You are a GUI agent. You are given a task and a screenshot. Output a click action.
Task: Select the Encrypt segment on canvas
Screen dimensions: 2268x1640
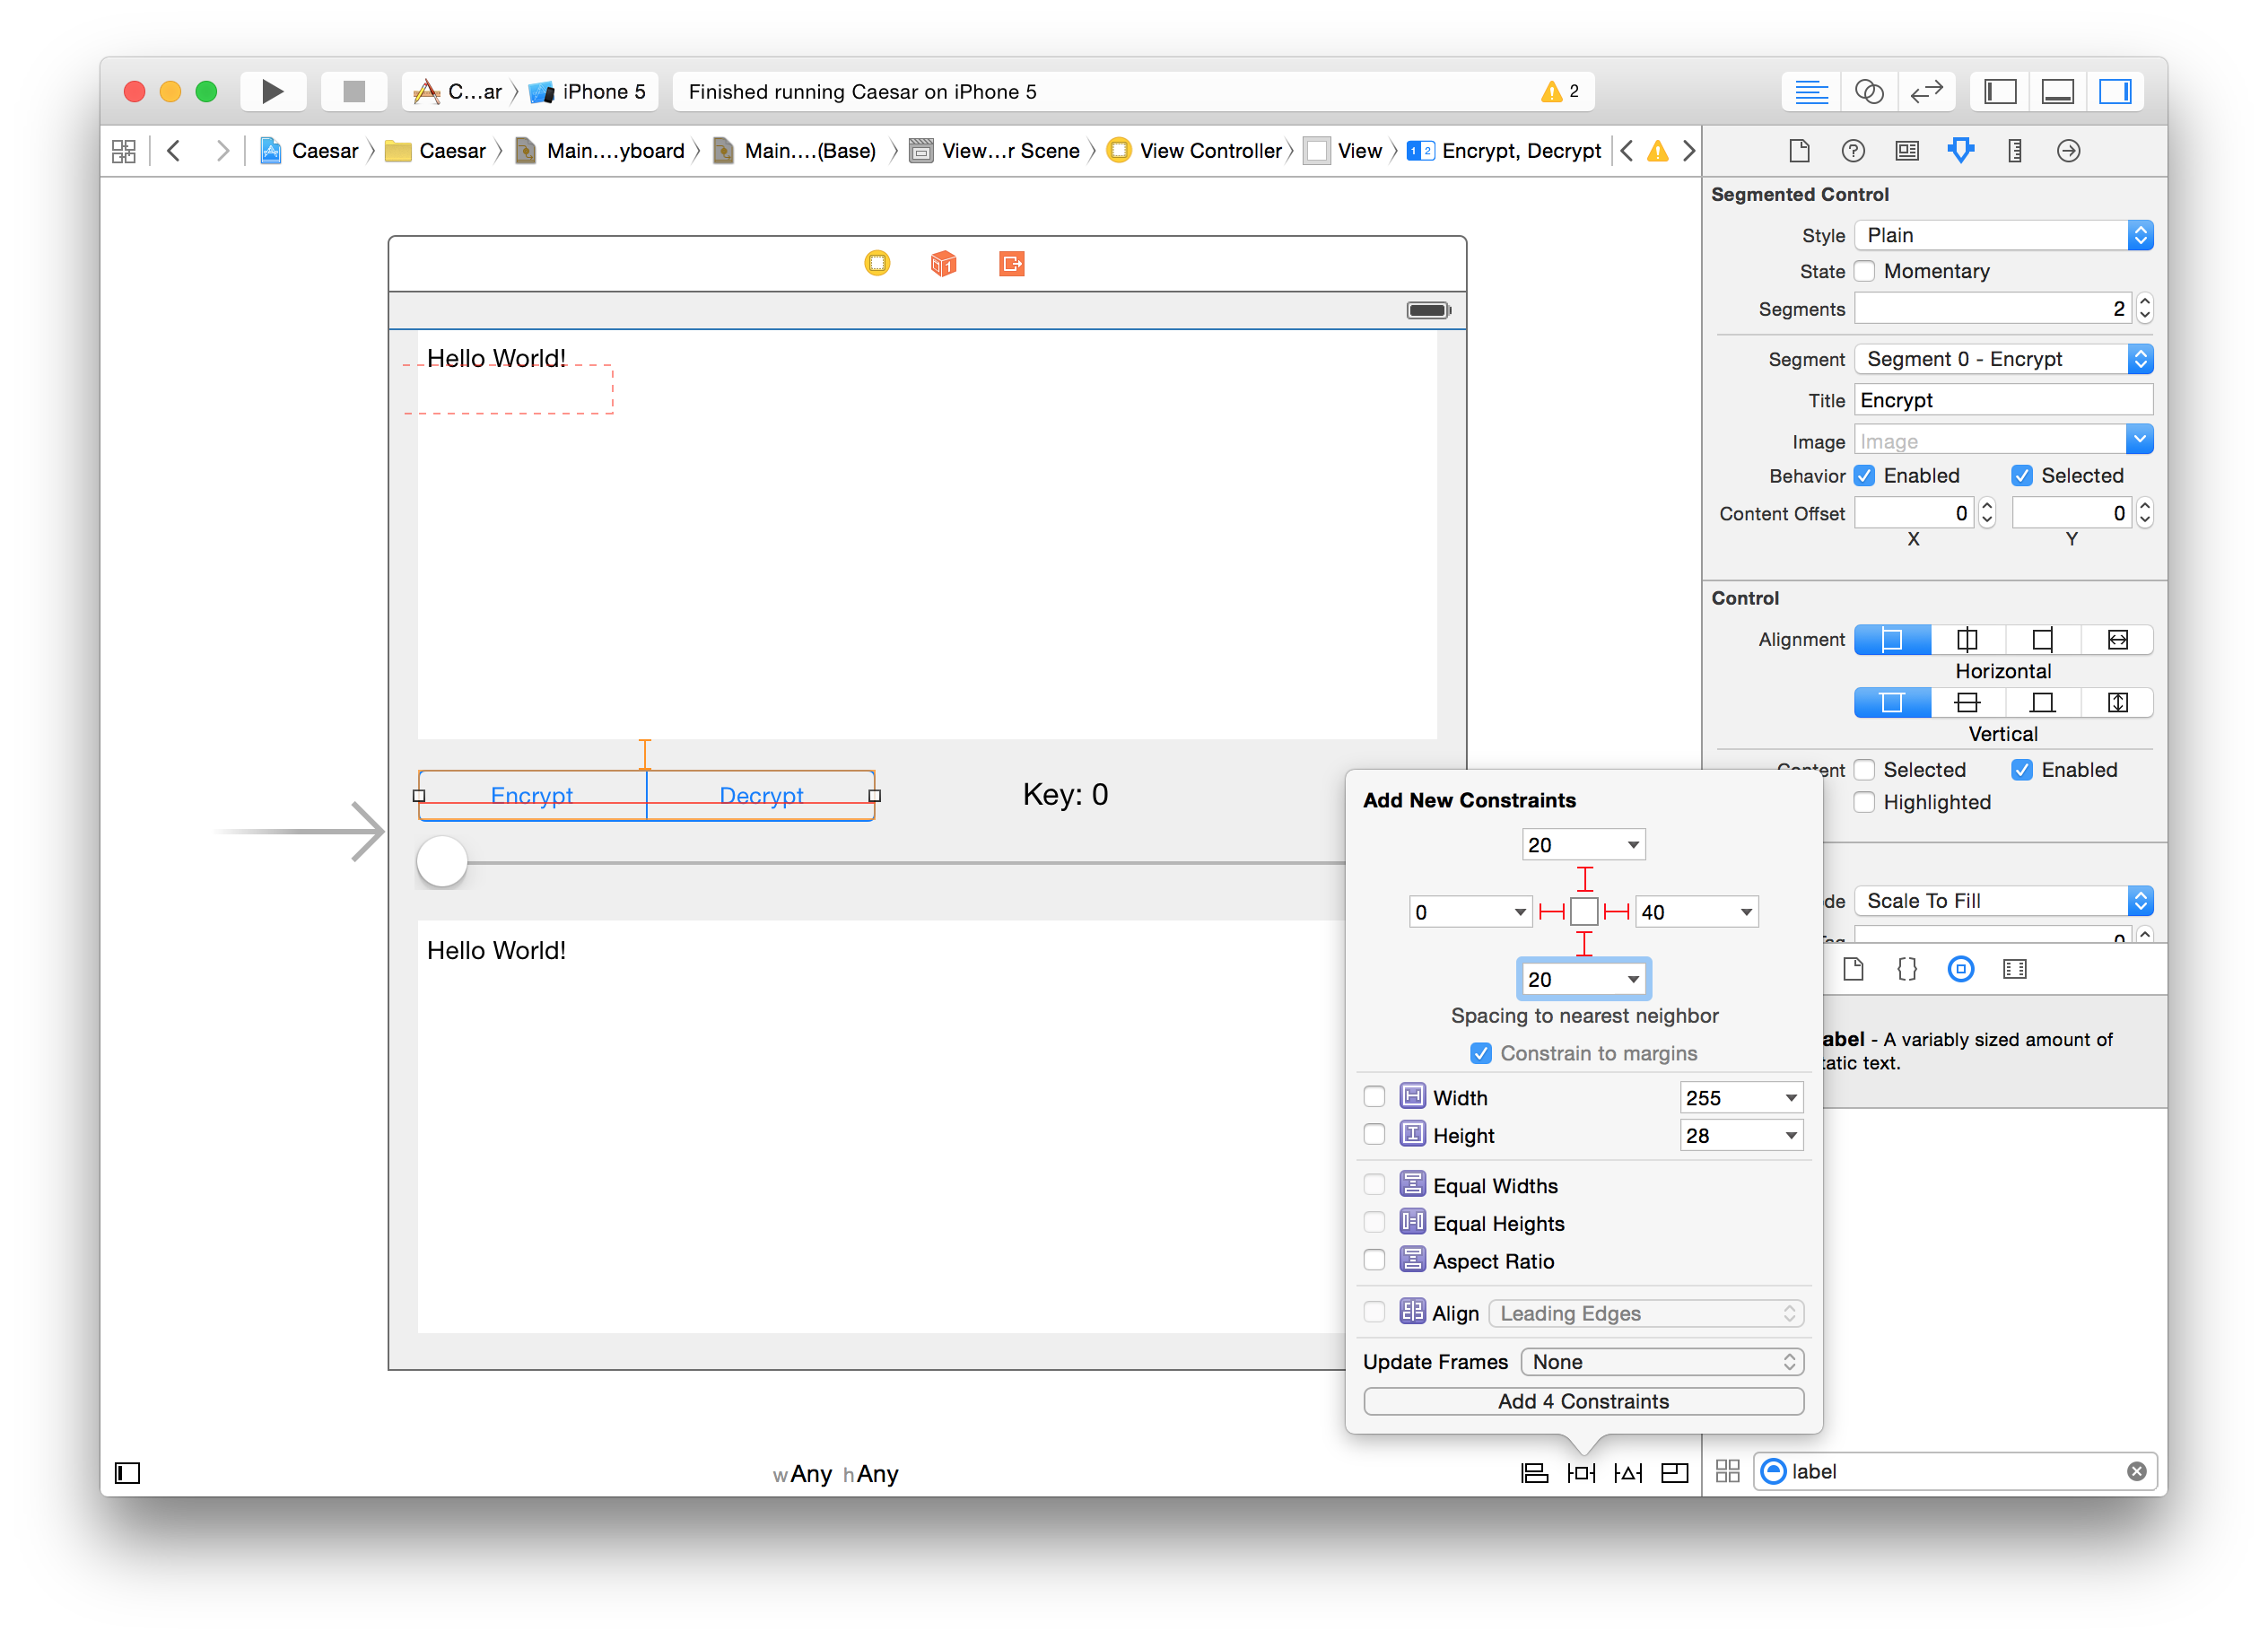532,796
